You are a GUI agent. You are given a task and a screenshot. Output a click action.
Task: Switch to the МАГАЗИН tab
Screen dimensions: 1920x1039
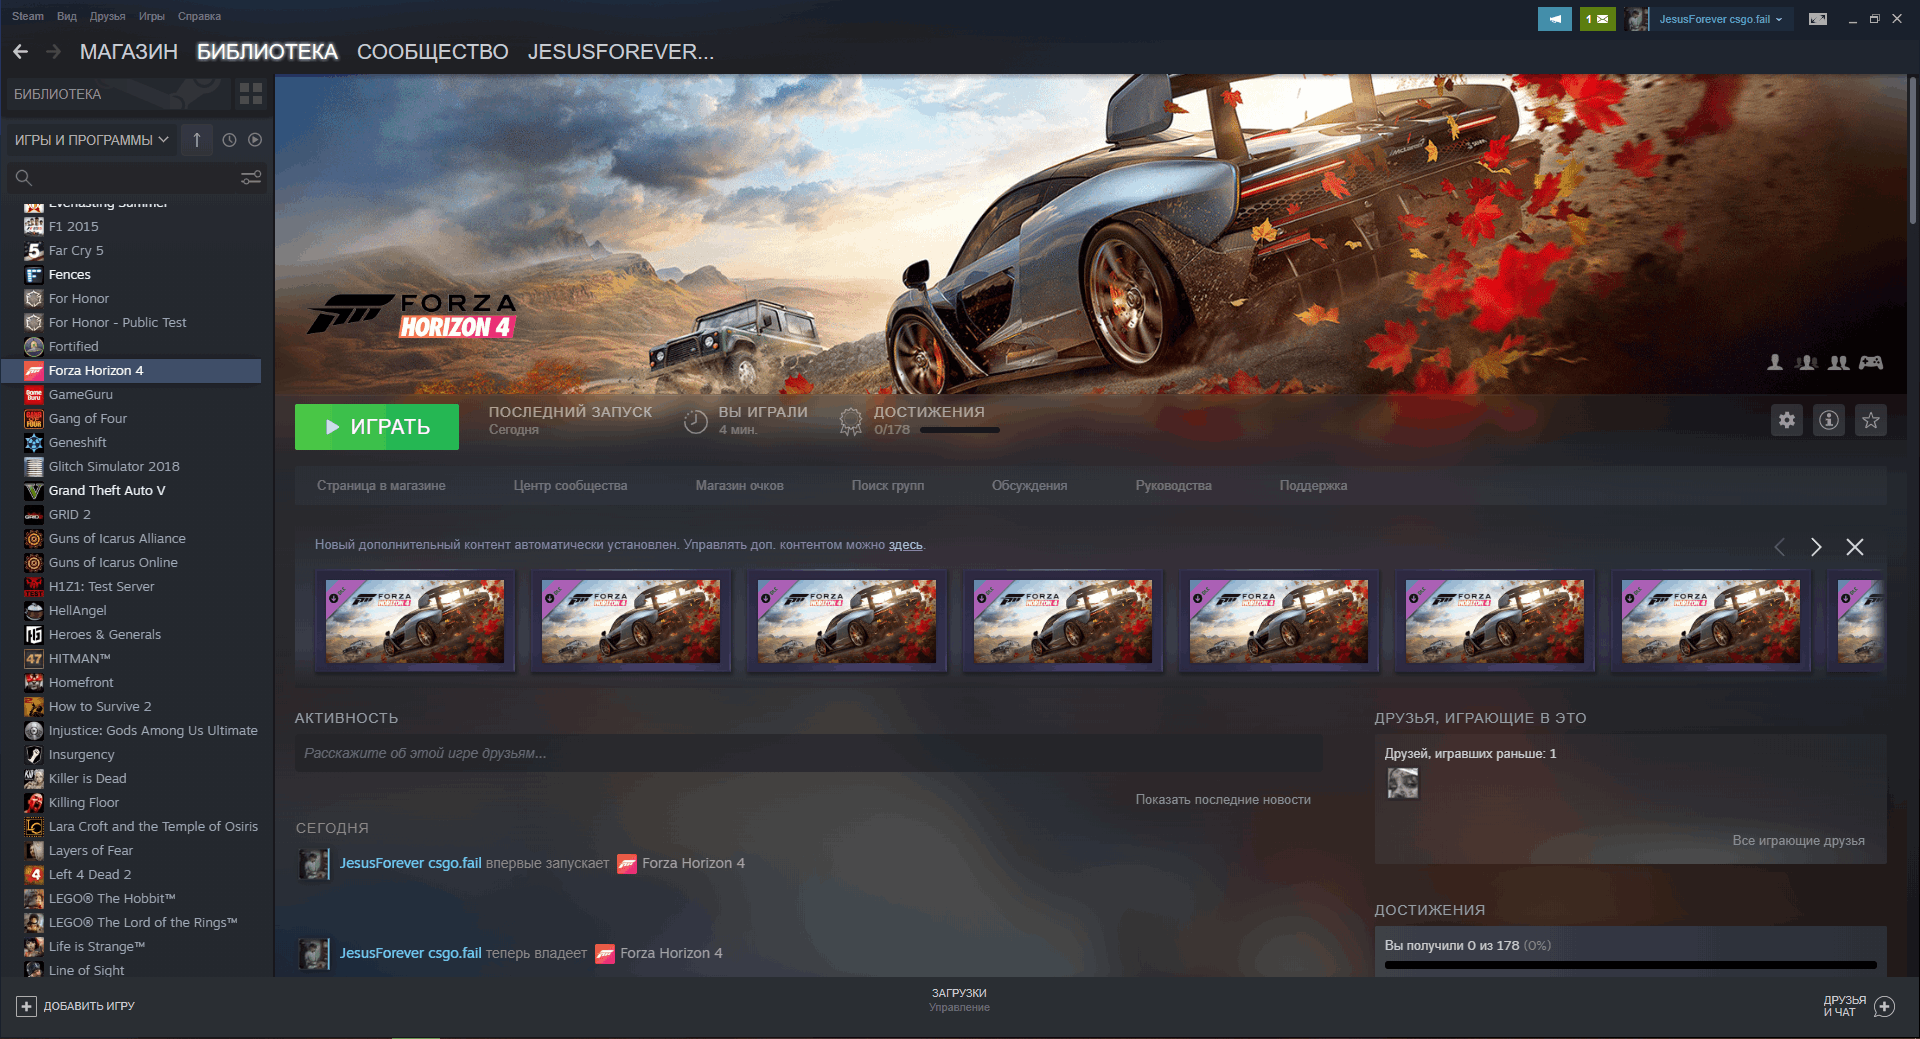click(x=129, y=52)
